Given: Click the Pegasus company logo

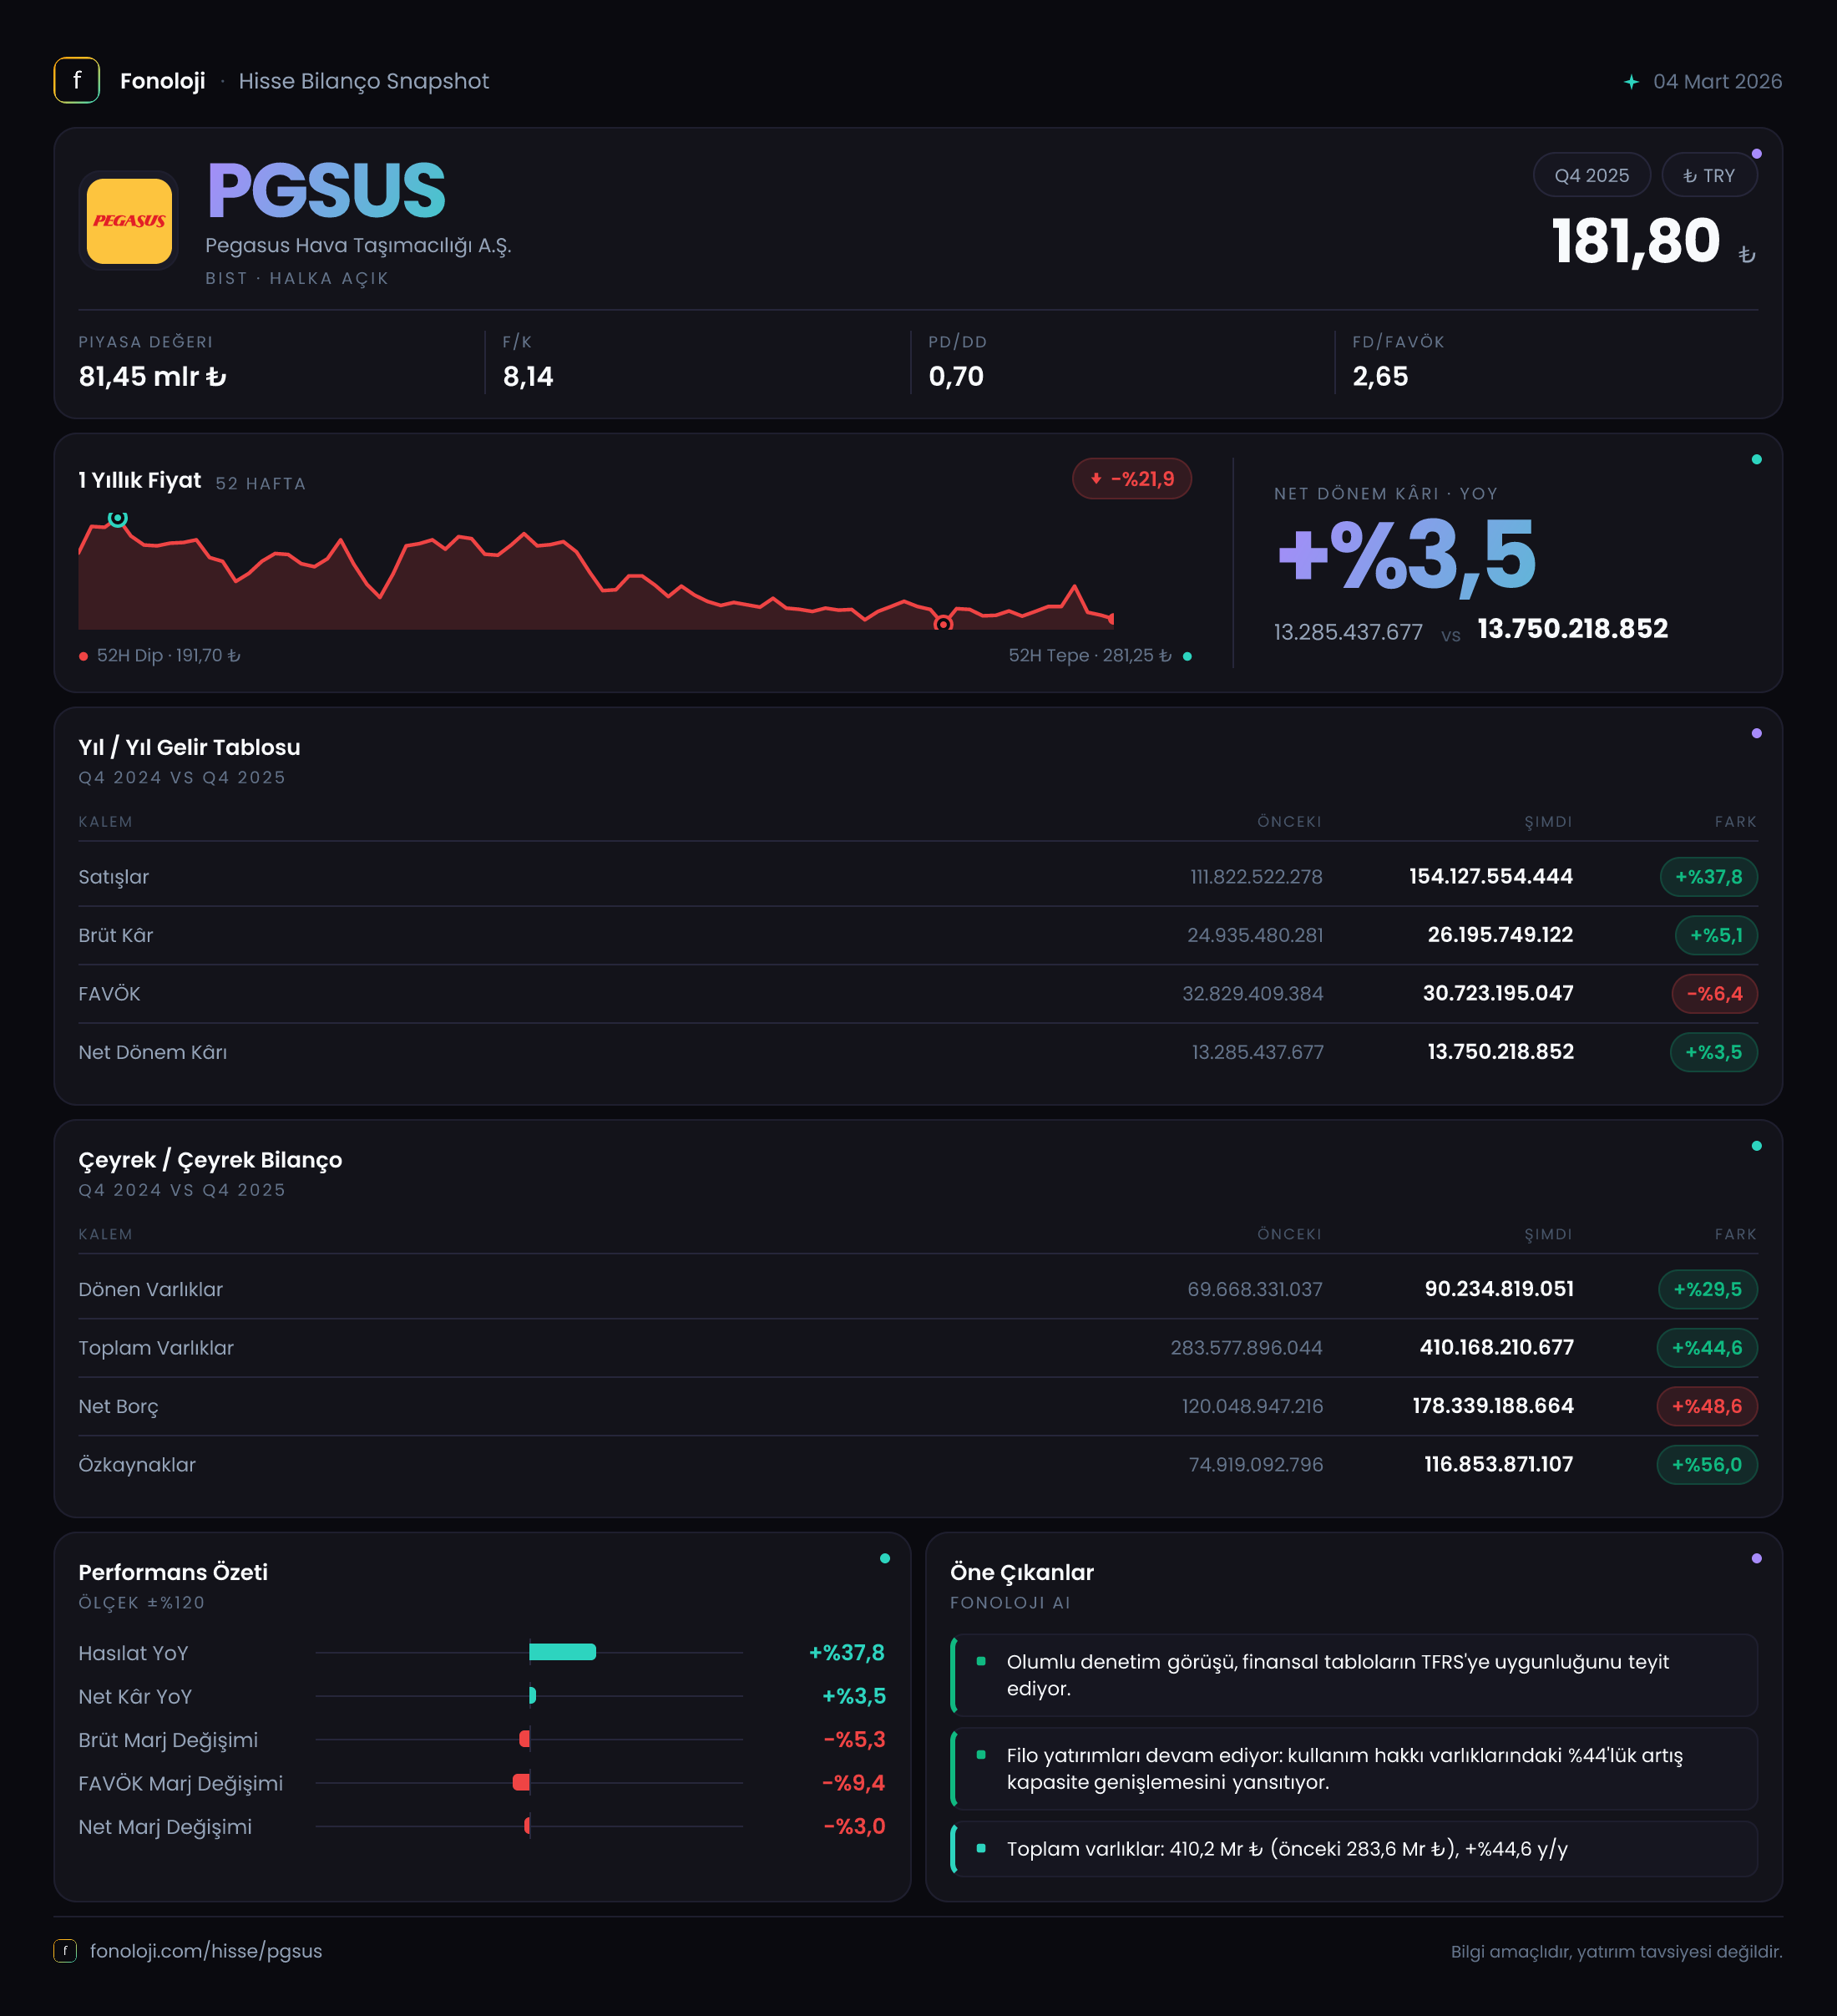Looking at the screenshot, I should (x=129, y=221).
